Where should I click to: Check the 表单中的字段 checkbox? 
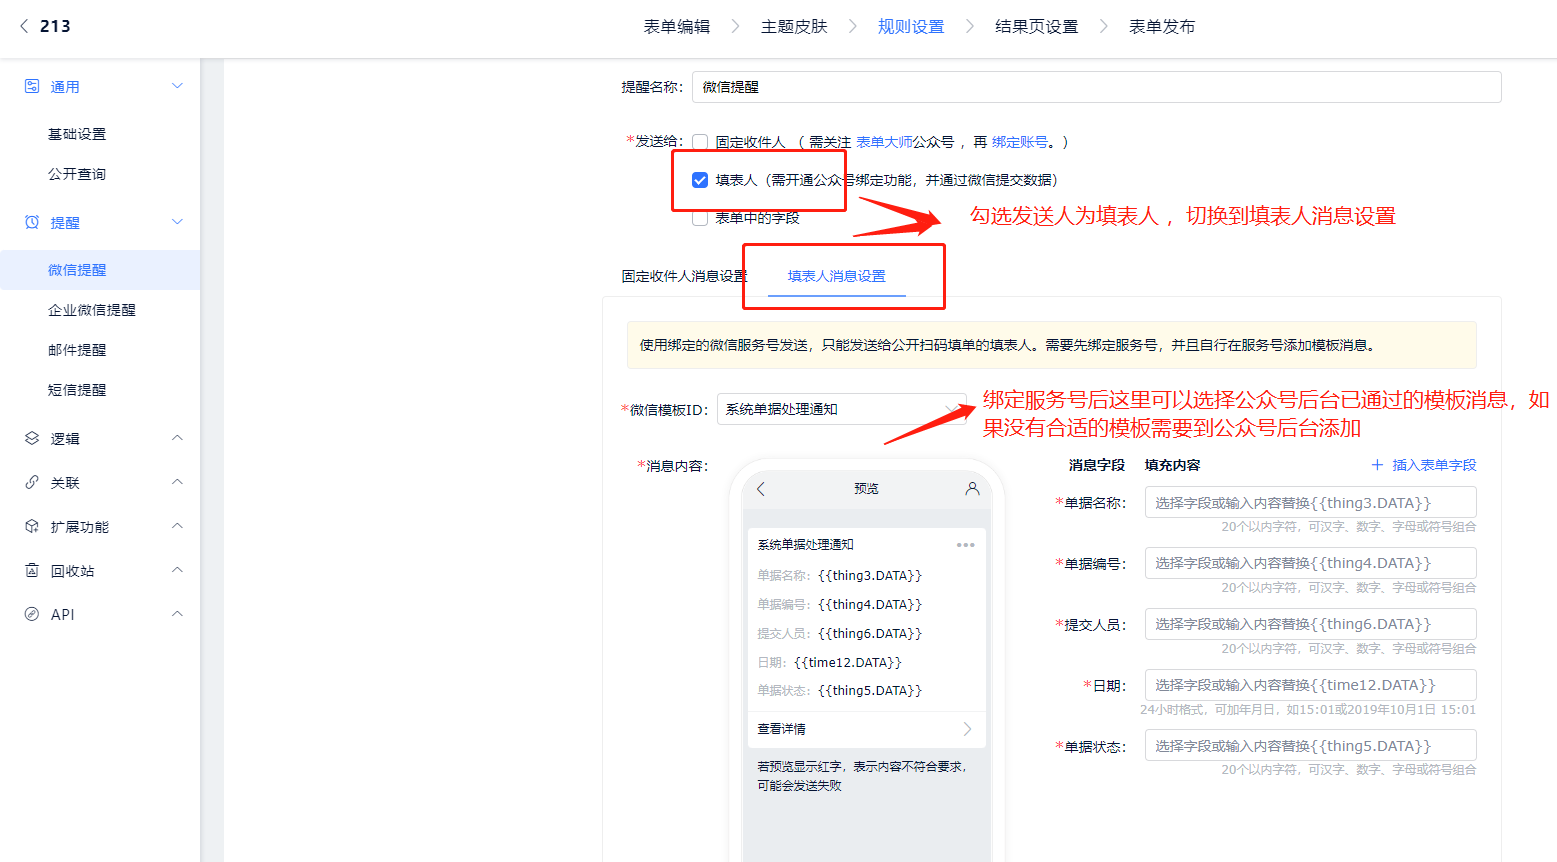tap(700, 218)
